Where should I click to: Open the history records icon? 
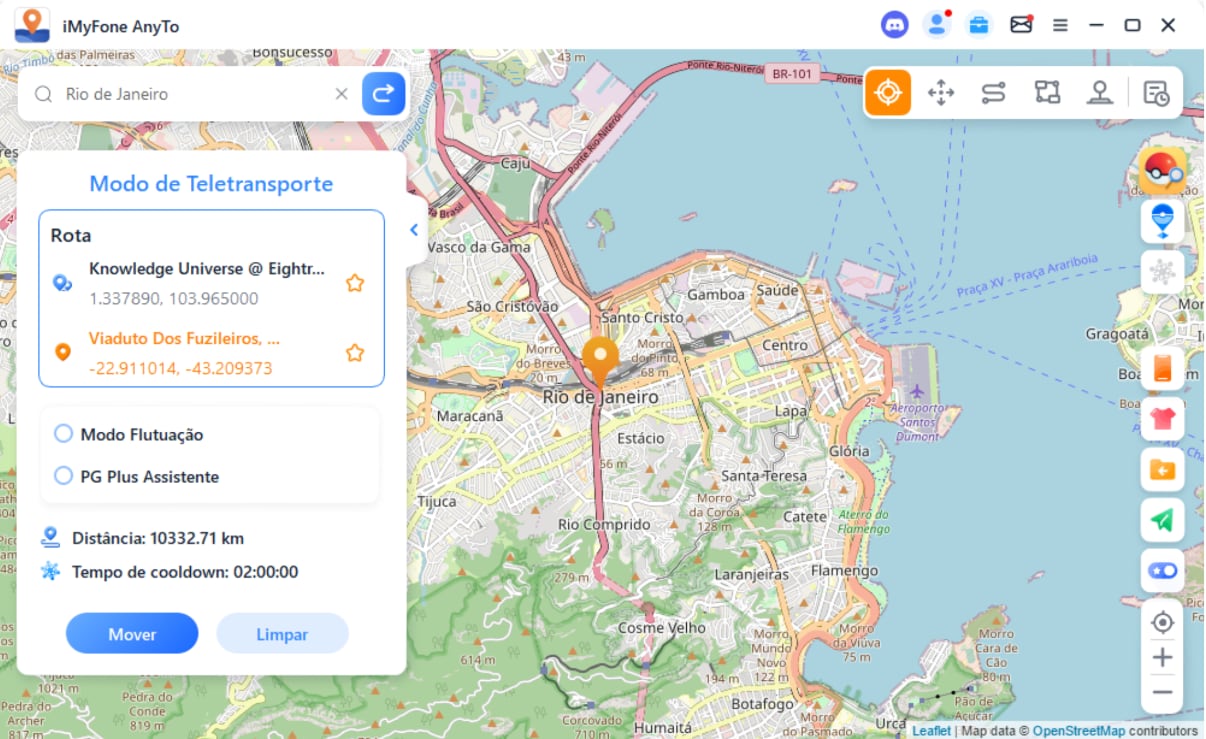[1156, 93]
